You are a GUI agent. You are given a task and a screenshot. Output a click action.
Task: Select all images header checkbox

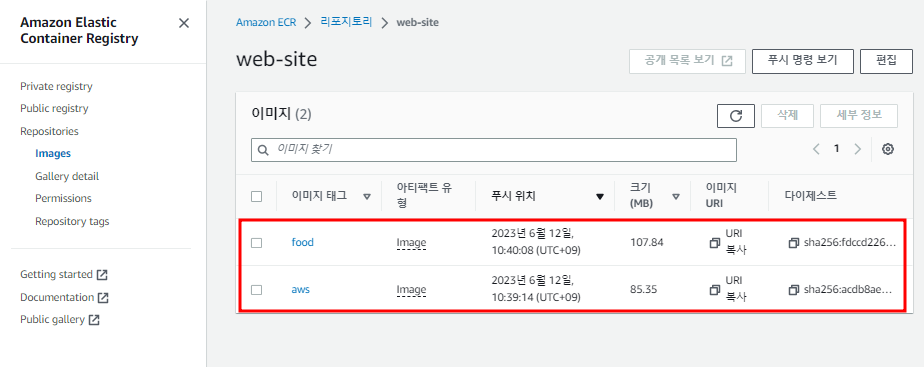256,196
